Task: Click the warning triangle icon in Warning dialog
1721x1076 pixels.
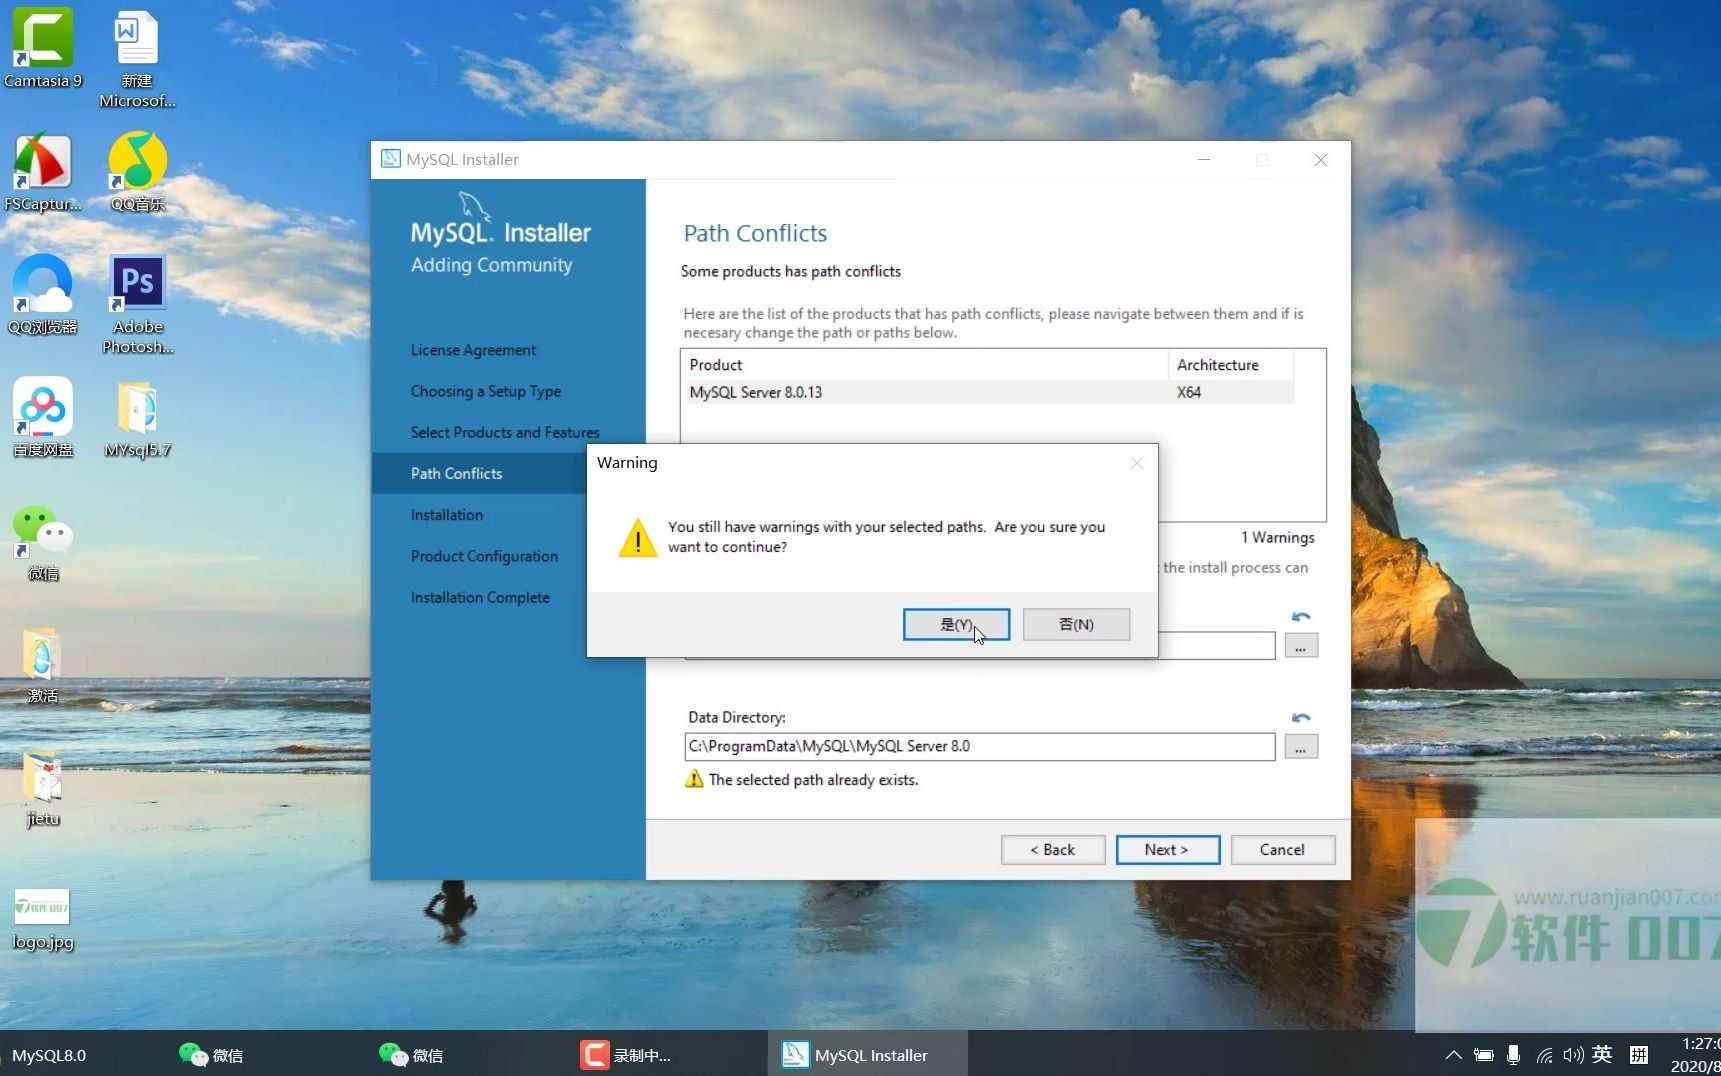Action: [637, 538]
